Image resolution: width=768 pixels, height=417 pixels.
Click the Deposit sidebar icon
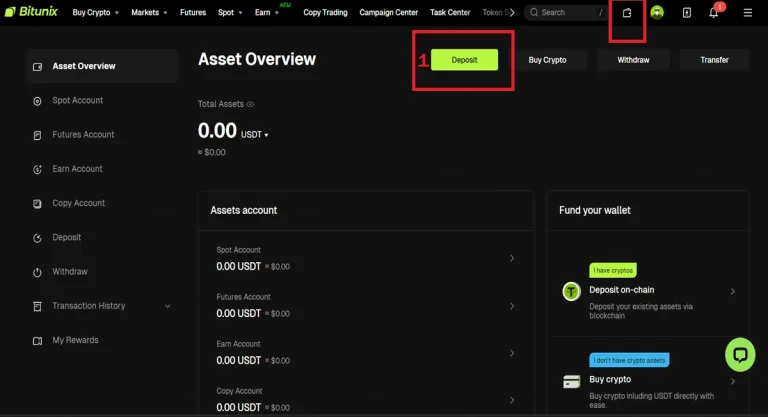click(x=37, y=238)
